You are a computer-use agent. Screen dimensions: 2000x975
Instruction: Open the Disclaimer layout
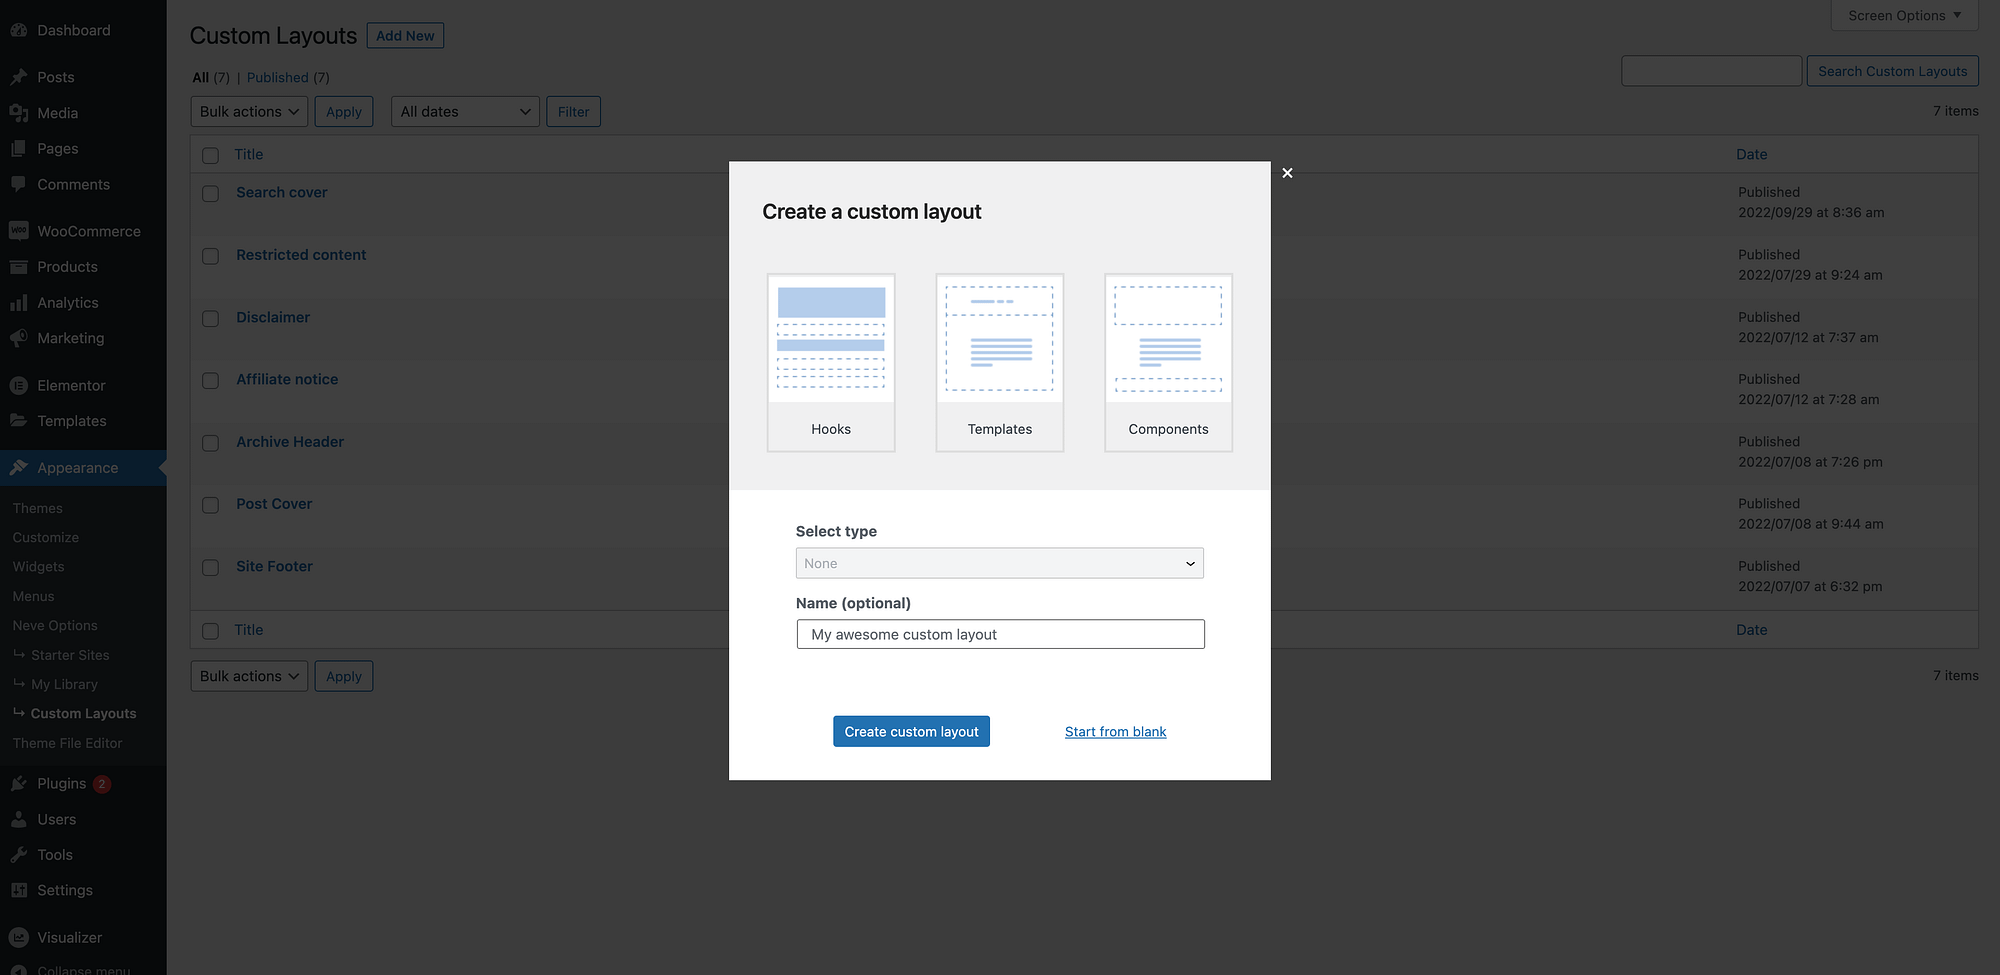click(273, 317)
